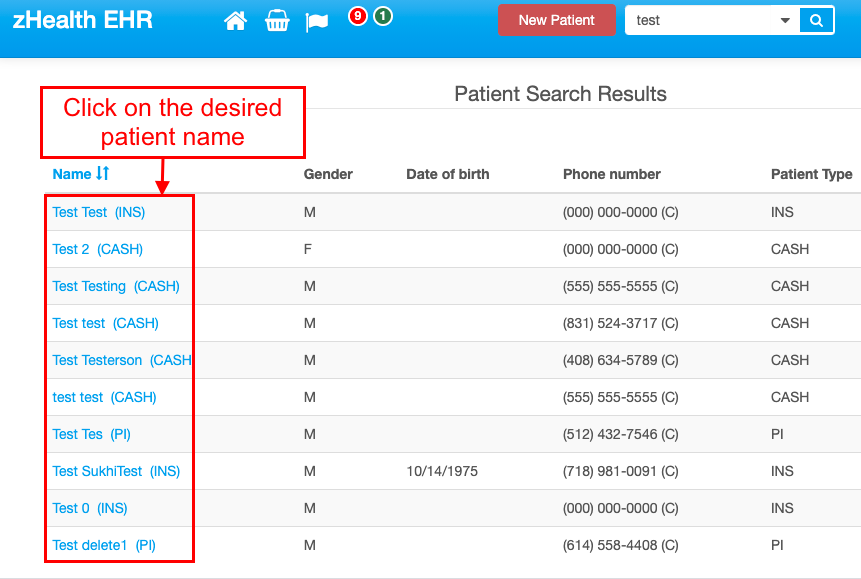Click the Phone number column header
The width and height of the screenshot is (861, 579).
tap(612, 174)
